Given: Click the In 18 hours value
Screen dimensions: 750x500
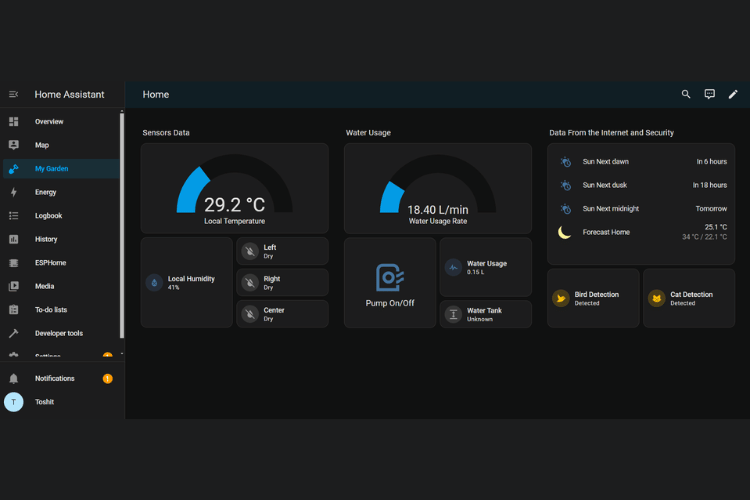Looking at the screenshot, I should [710, 185].
